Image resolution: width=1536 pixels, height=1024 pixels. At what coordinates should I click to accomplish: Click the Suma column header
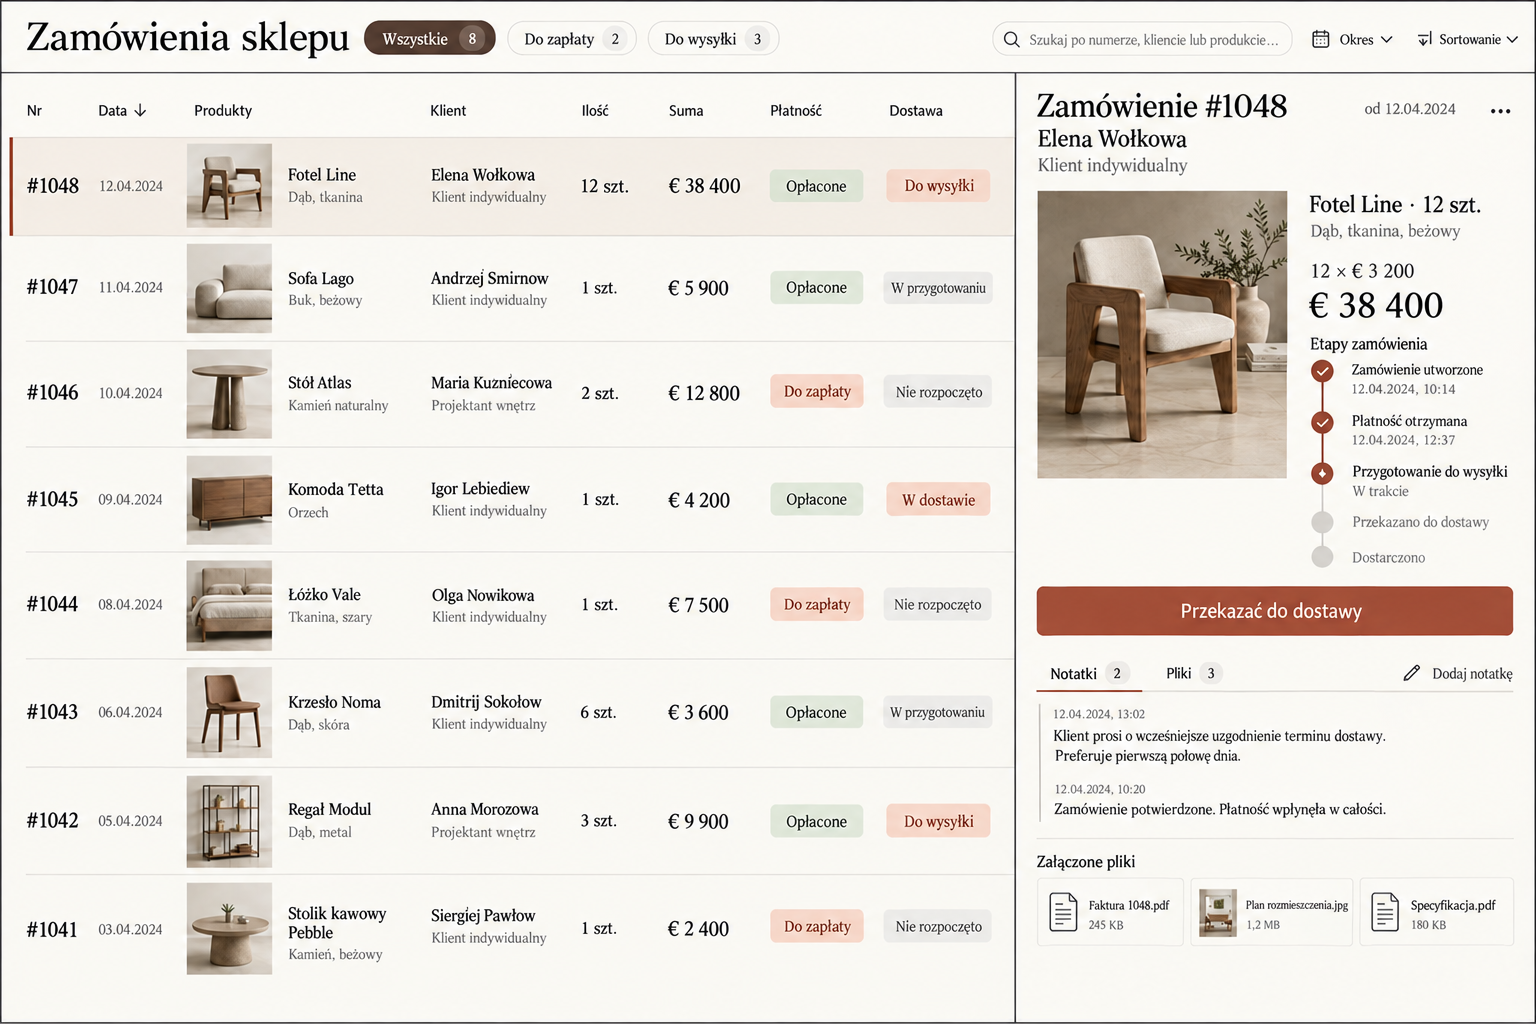(x=686, y=111)
